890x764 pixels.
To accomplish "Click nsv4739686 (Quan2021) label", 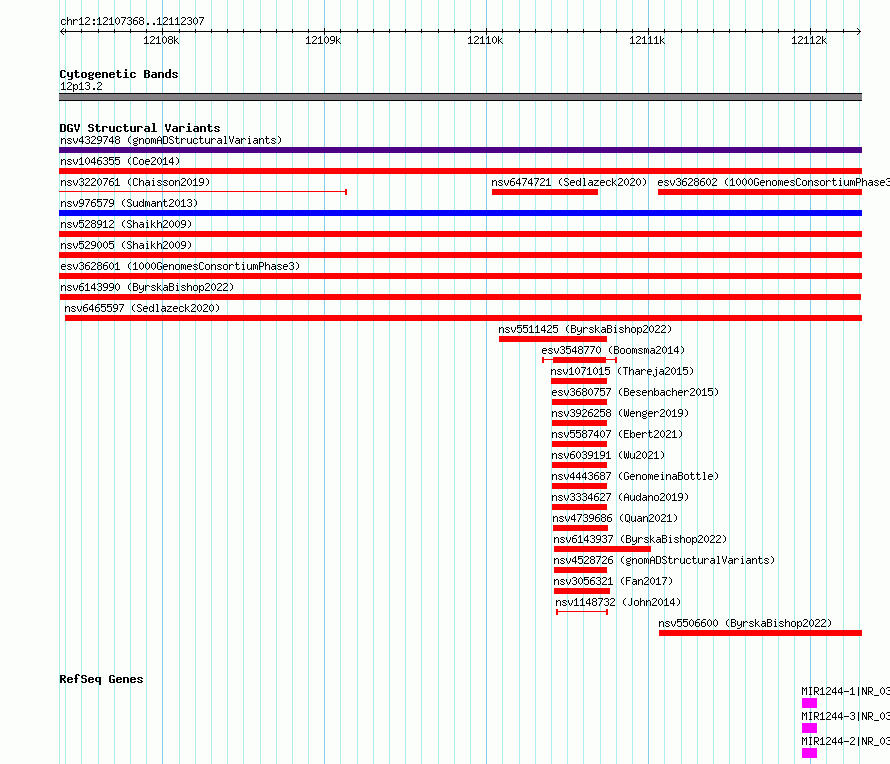I will pyautogui.click(x=615, y=518).
